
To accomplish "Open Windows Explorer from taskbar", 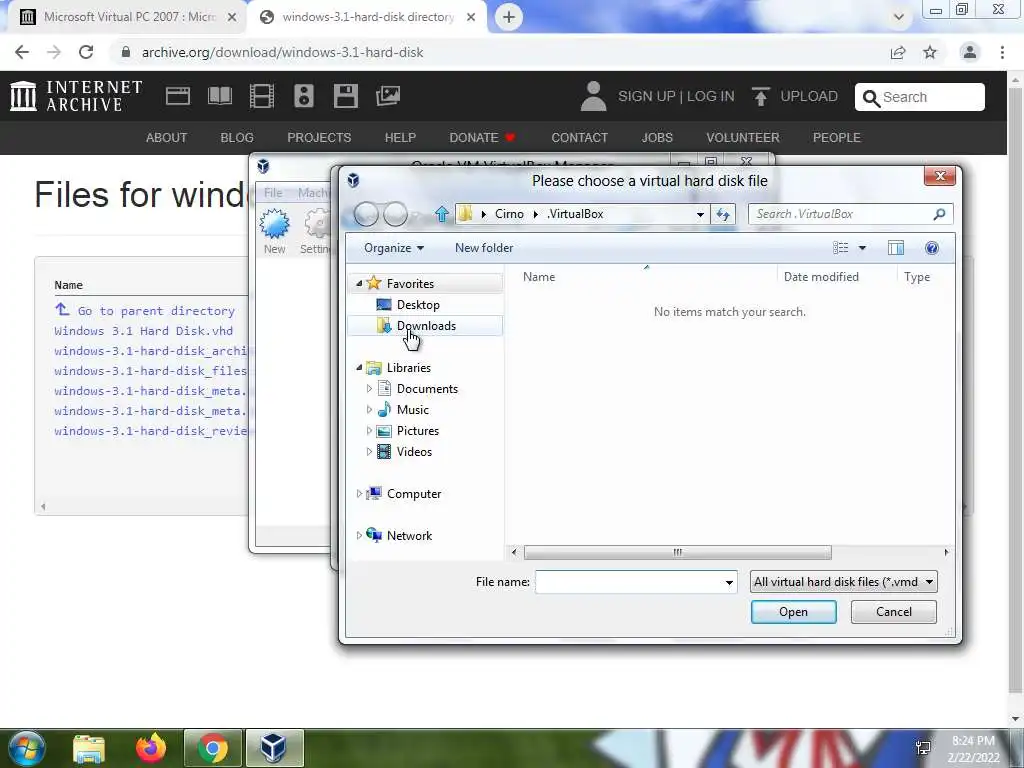I will [x=88, y=748].
